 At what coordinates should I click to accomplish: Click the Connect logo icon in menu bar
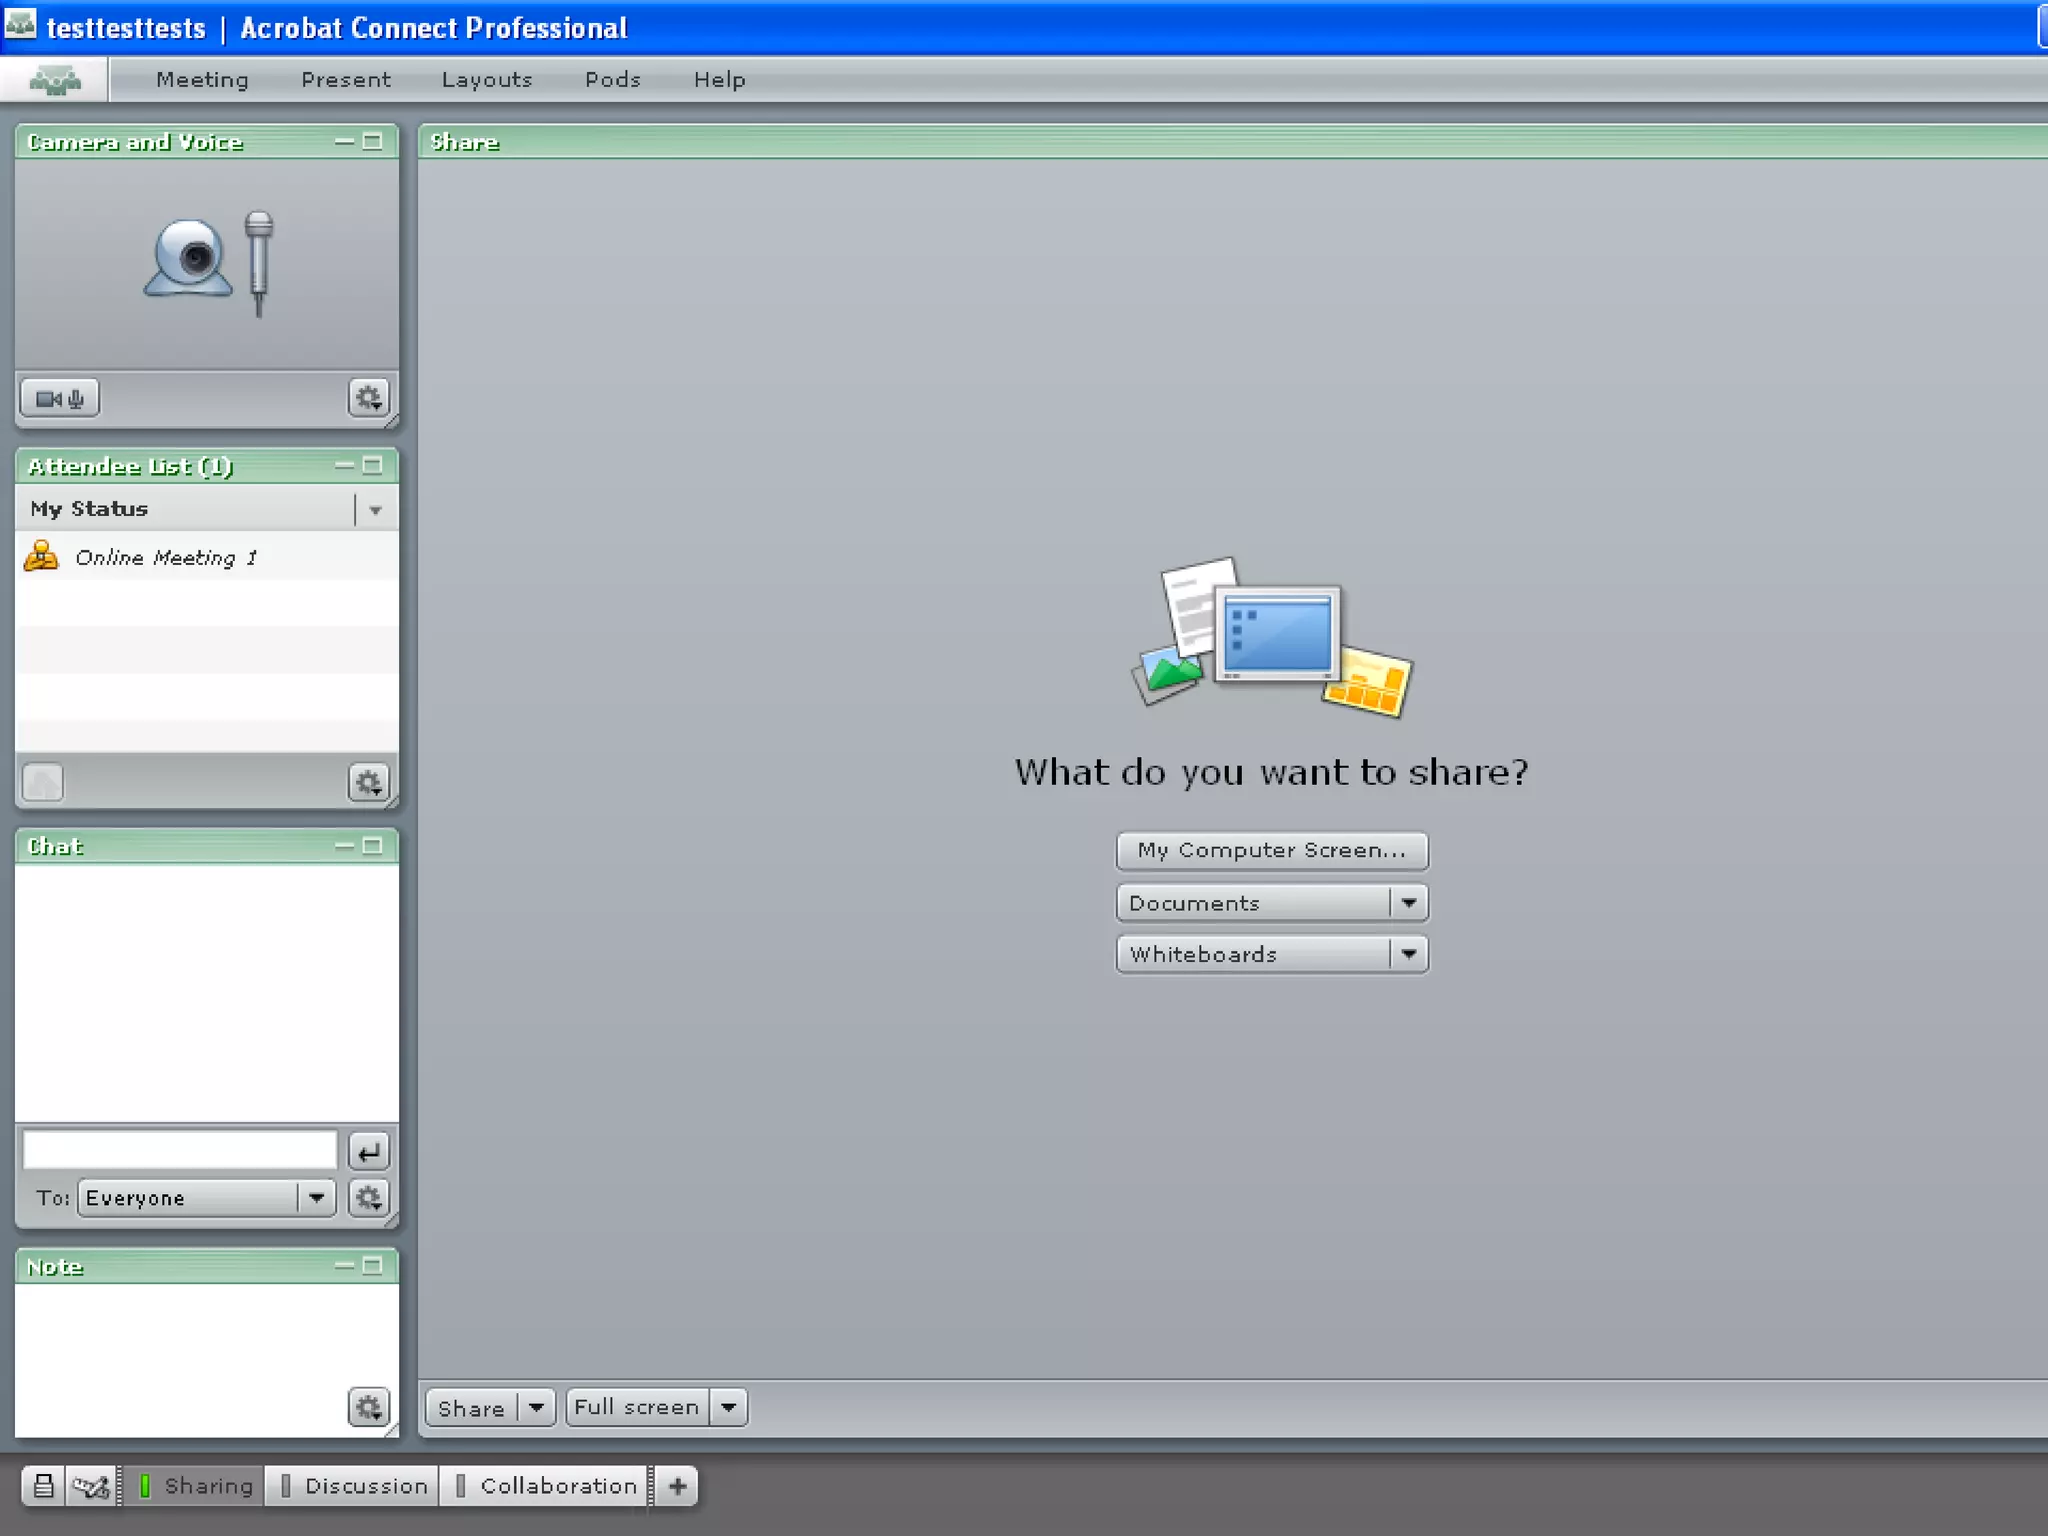click(55, 80)
